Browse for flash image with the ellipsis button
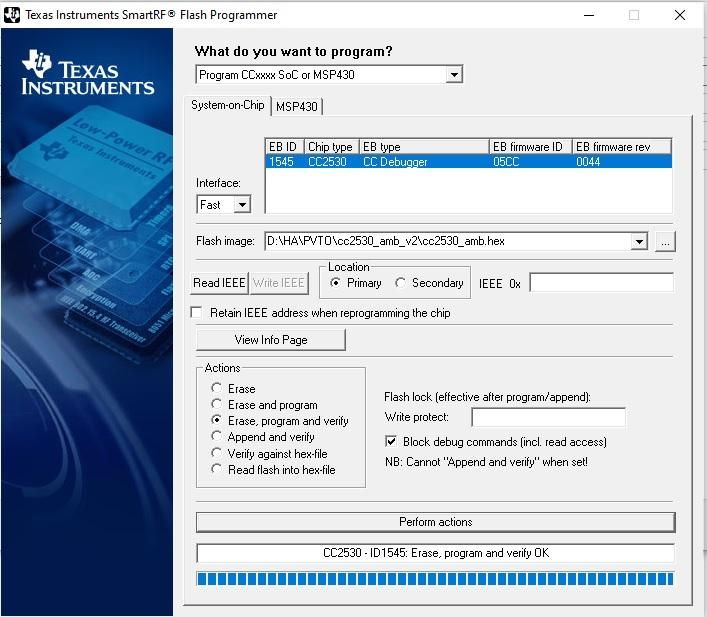This screenshot has height=617, width=707. (665, 242)
